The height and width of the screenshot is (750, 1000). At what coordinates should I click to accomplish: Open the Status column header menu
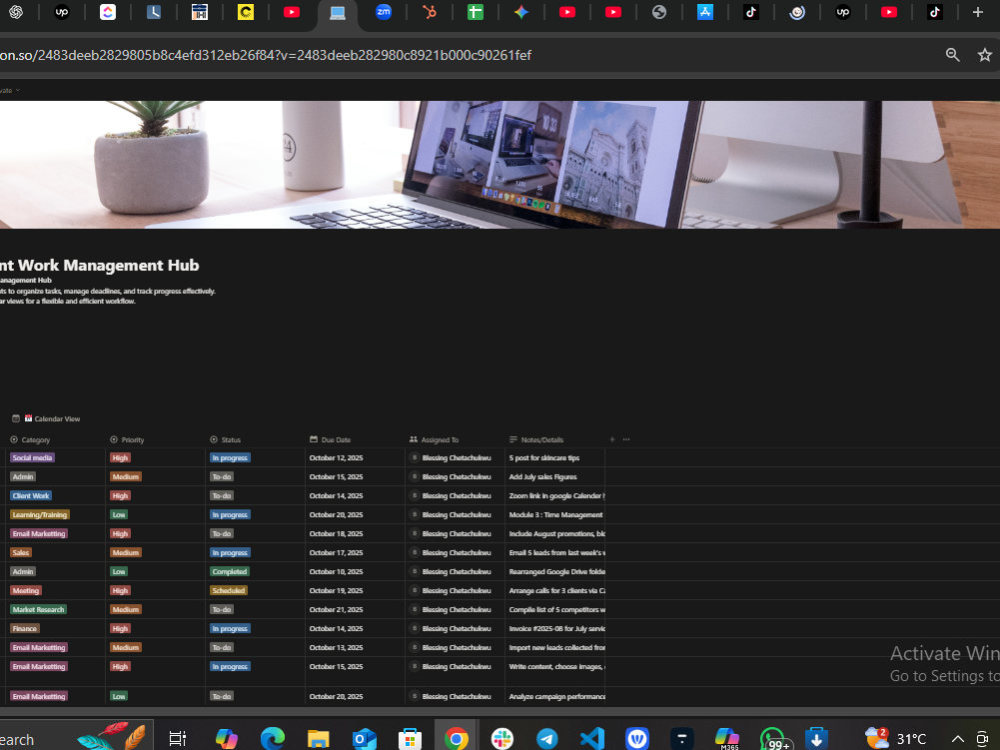tap(226, 440)
